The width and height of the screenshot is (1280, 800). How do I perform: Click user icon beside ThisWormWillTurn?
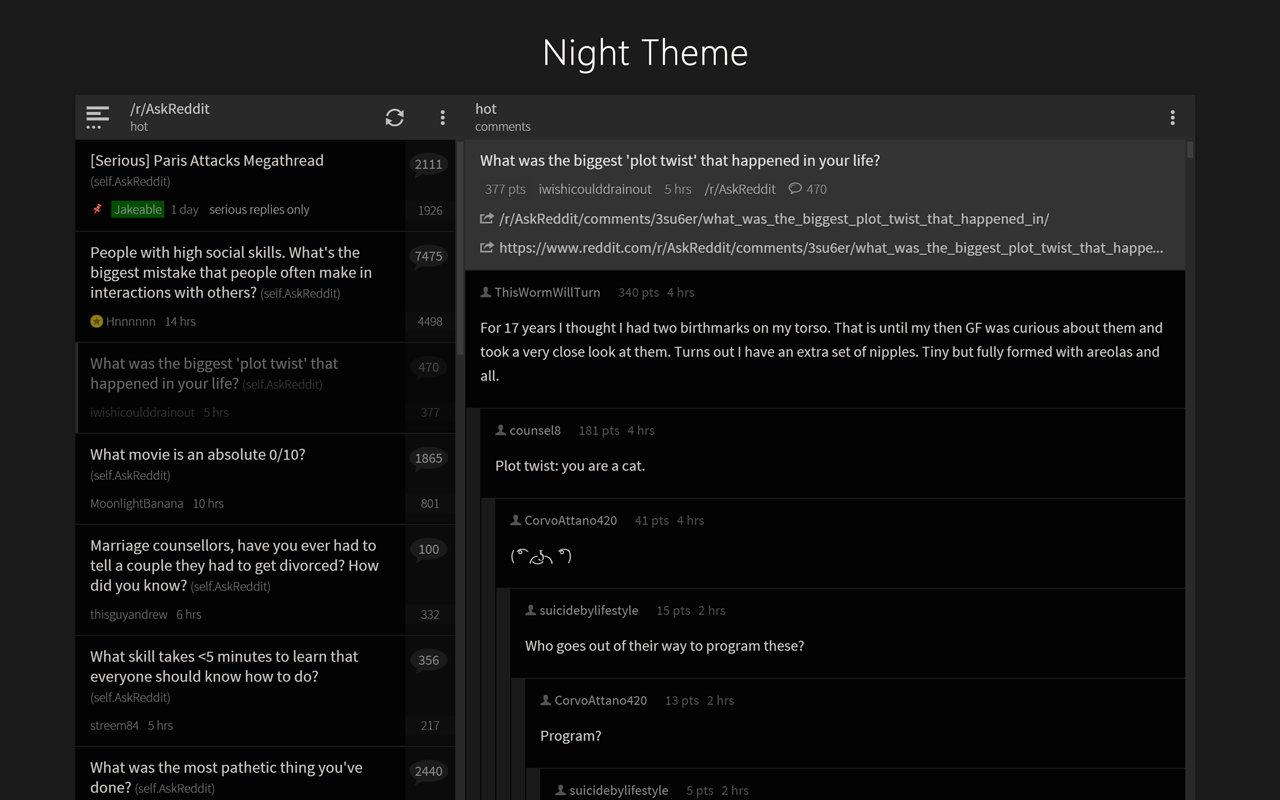[486, 292]
